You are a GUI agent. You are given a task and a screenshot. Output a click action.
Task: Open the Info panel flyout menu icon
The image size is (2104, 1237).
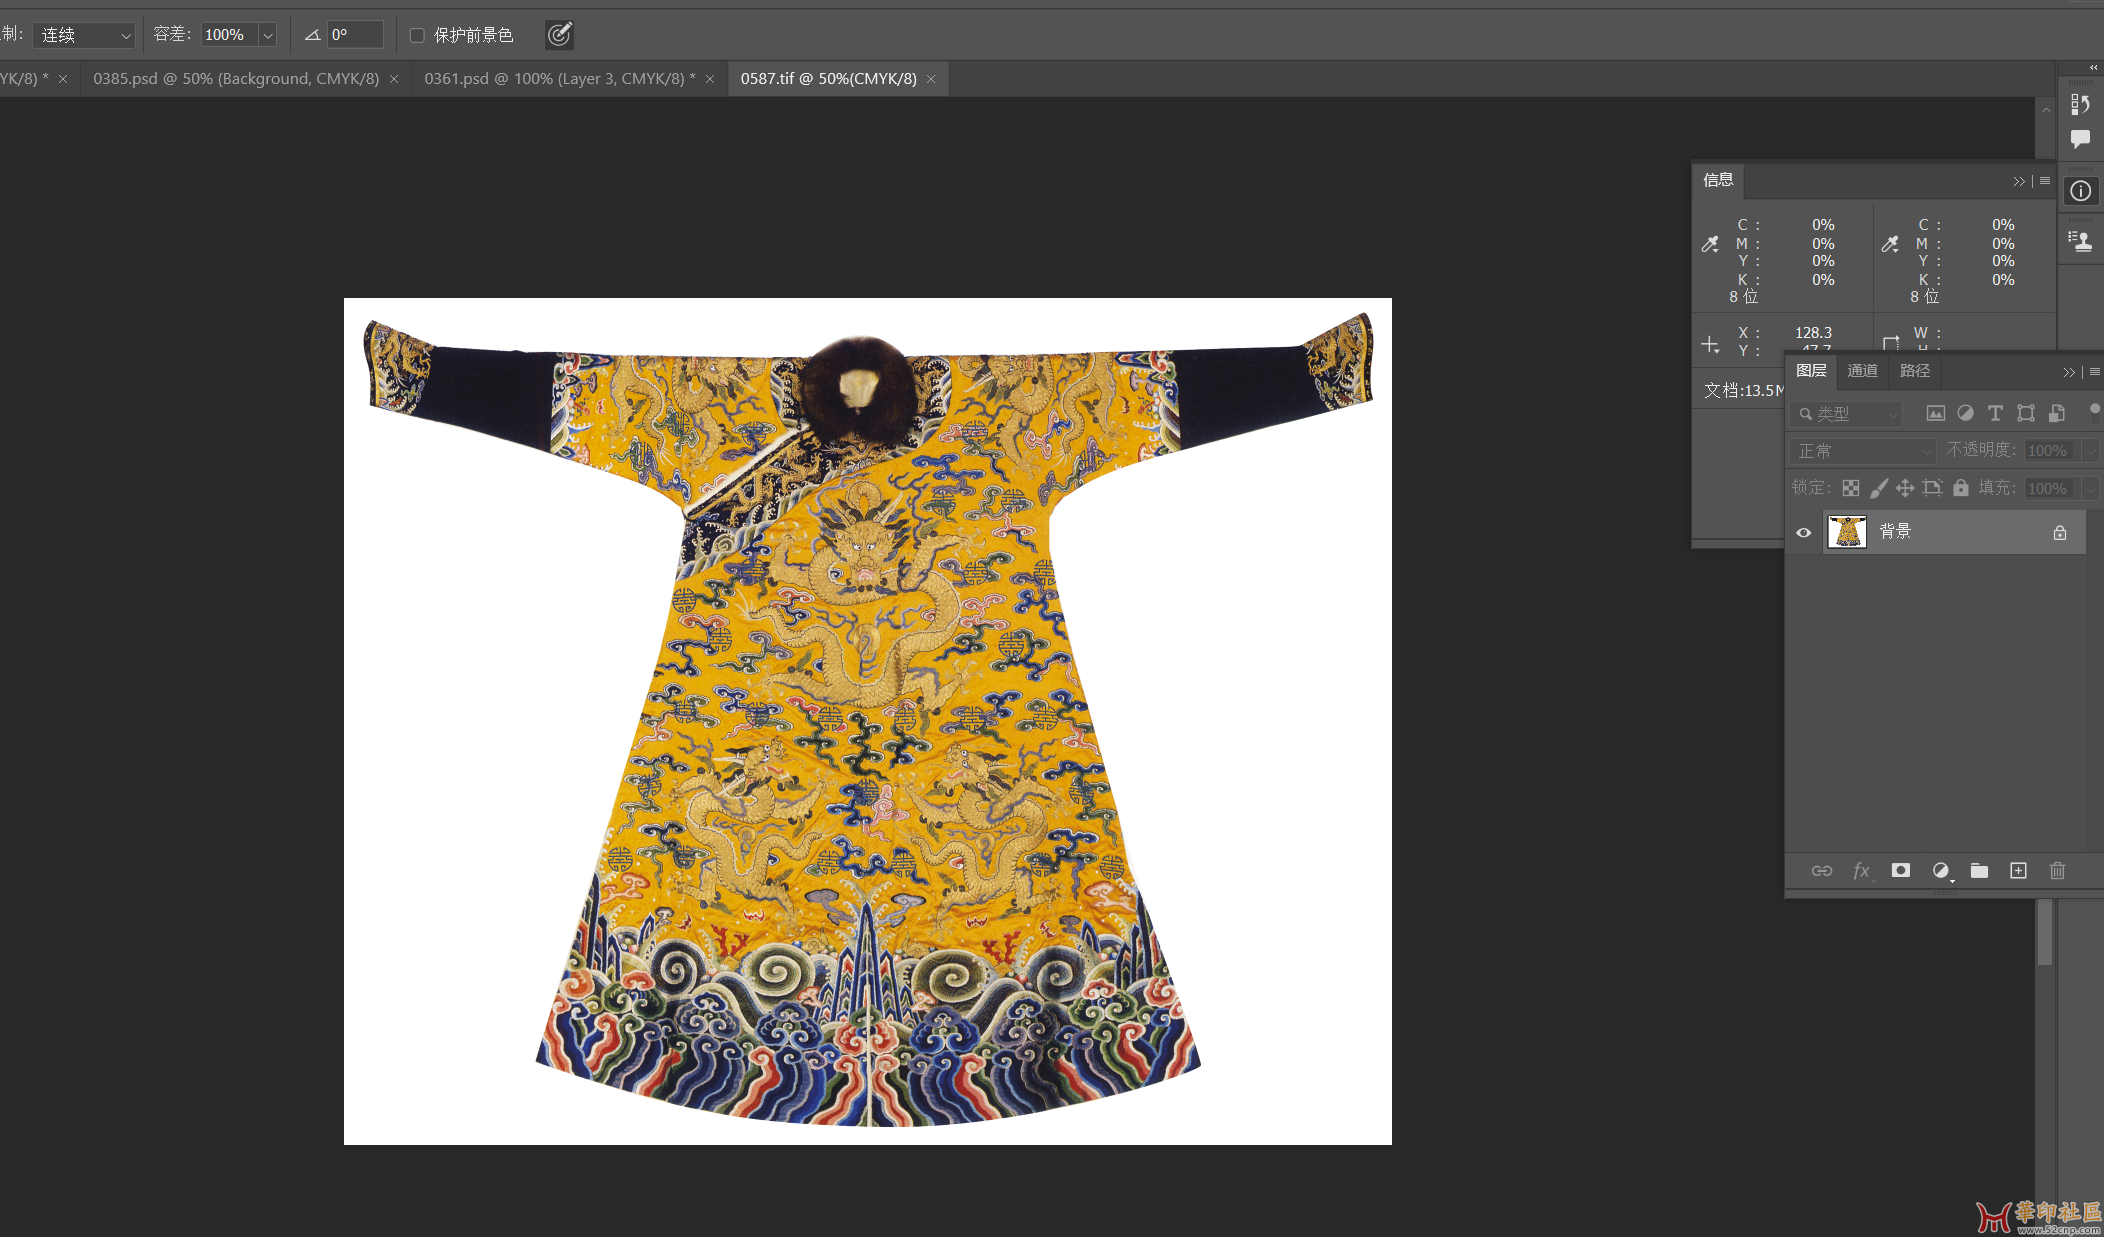click(x=2045, y=181)
